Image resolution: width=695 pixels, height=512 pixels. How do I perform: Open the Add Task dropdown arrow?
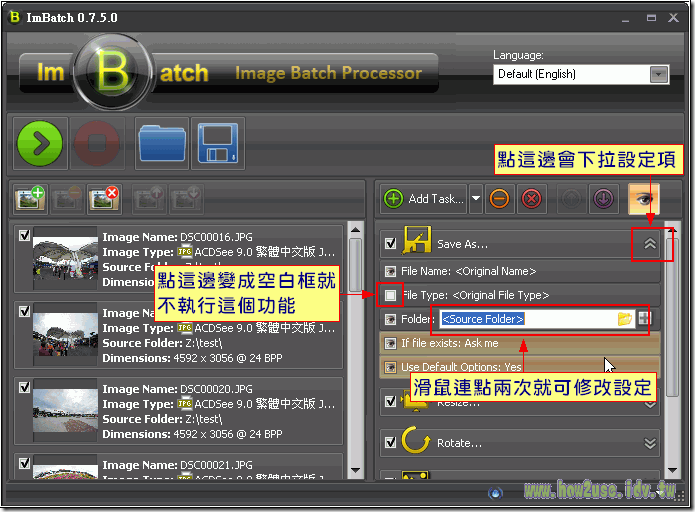(476, 199)
